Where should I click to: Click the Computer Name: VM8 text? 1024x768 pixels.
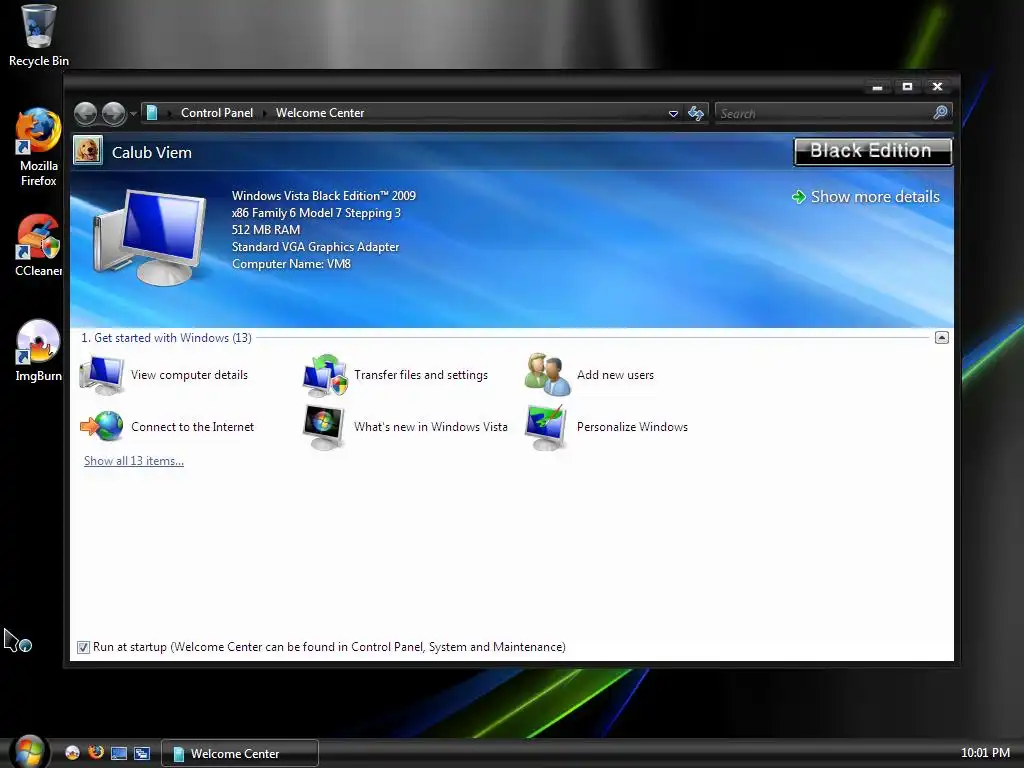[x=291, y=264]
